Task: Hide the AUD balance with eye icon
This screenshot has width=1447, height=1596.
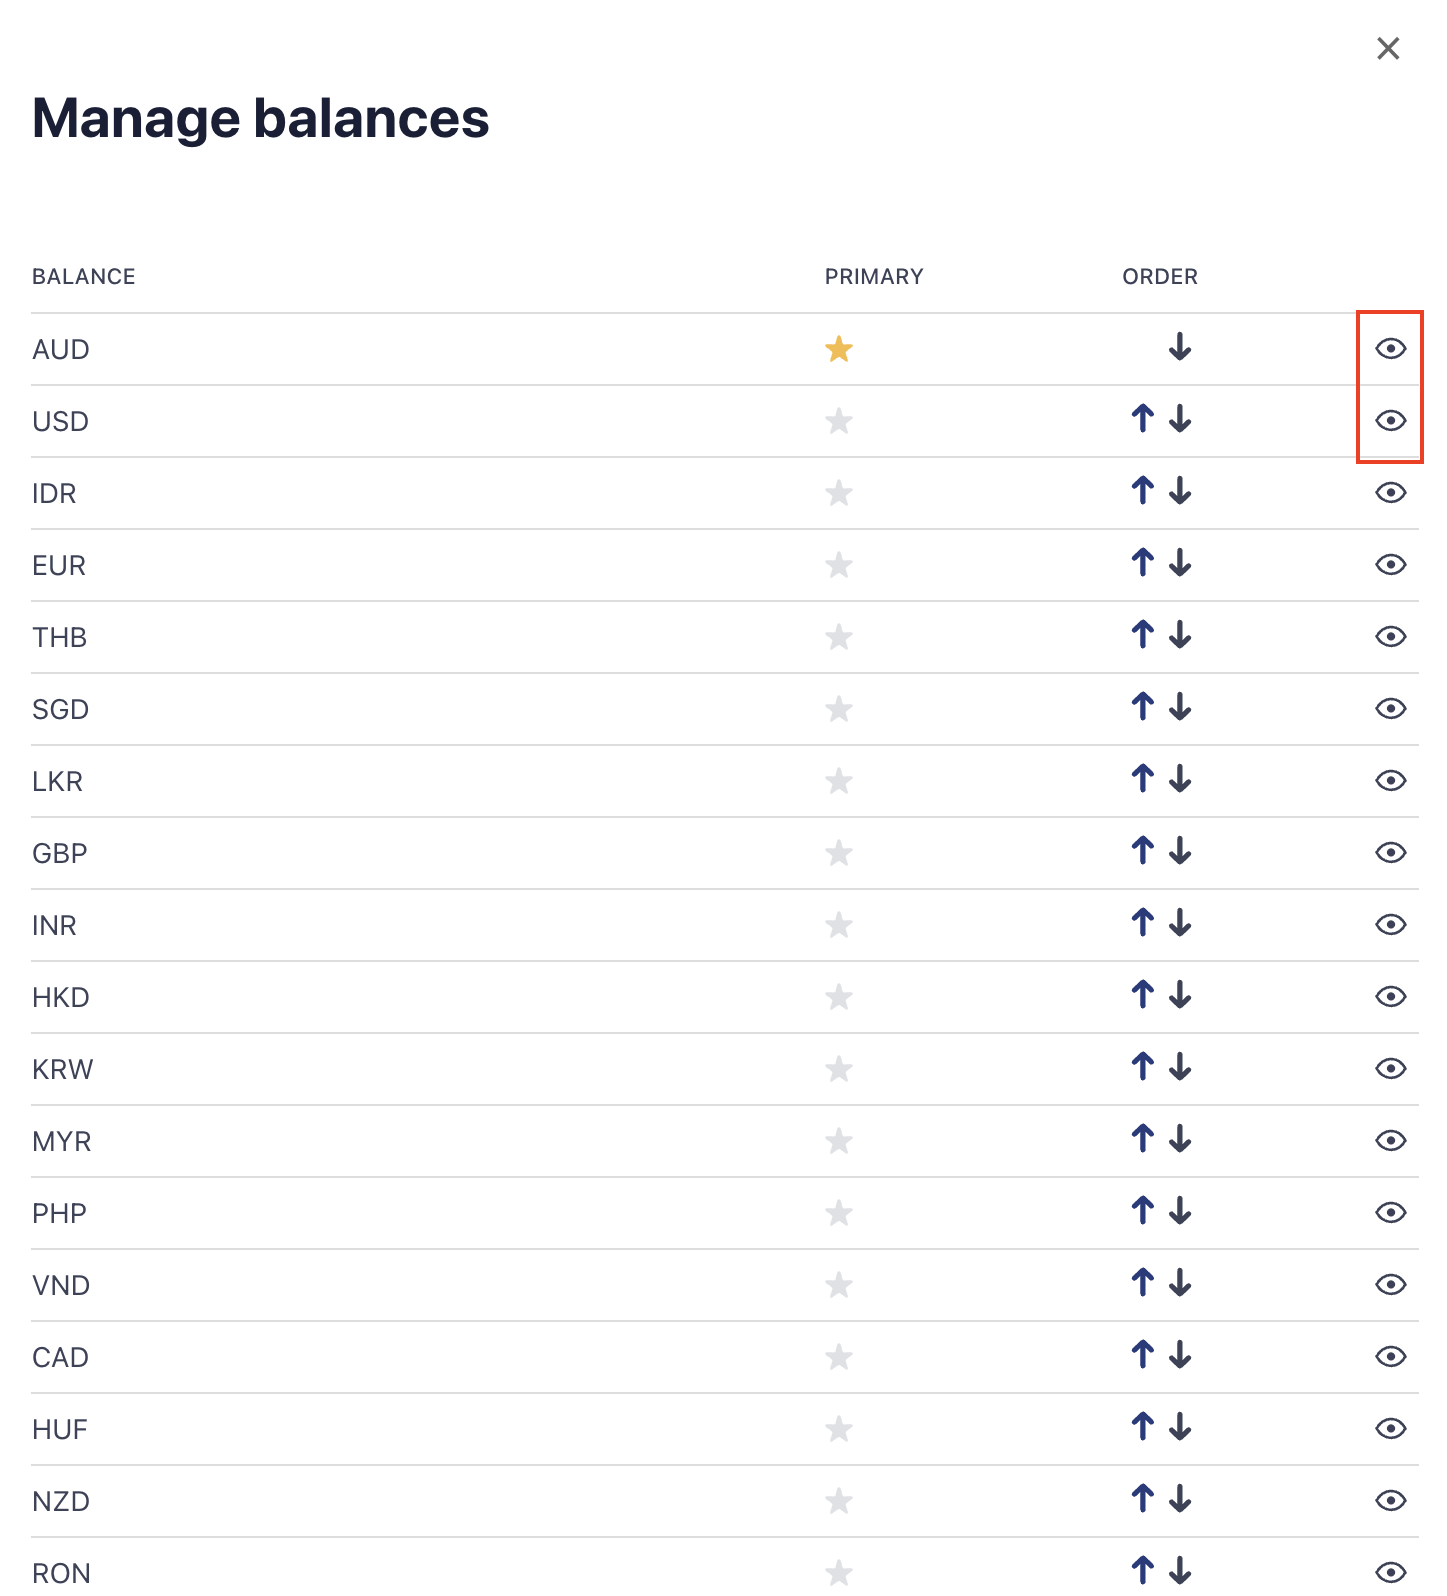Action: click(x=1390, y=348)
